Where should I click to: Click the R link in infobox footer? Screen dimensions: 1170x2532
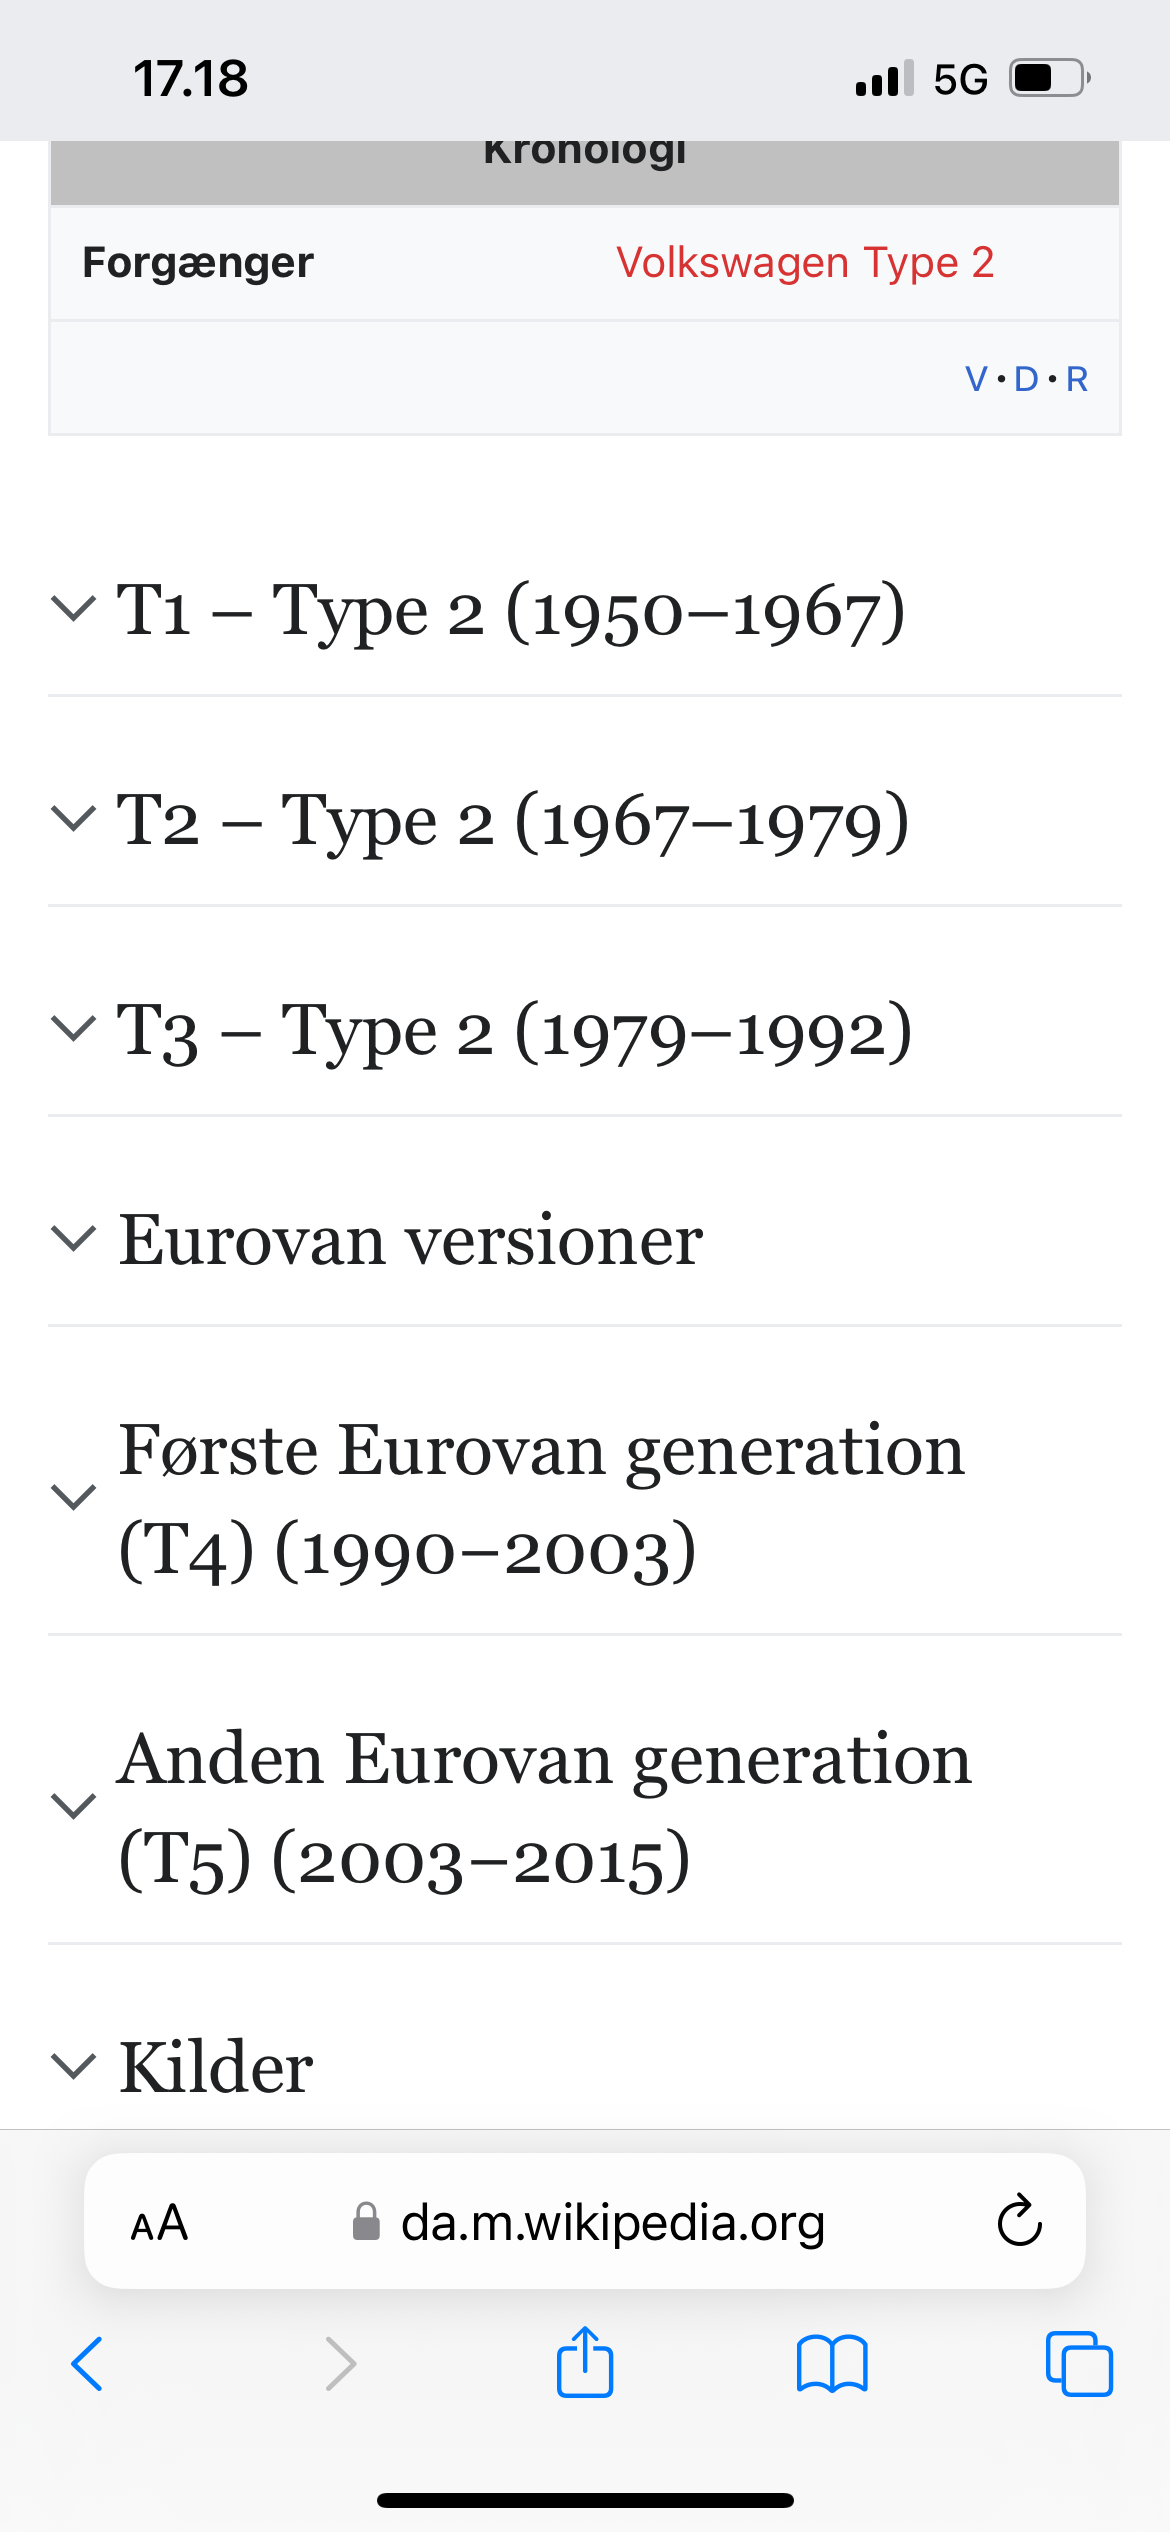click(1077, 379)
